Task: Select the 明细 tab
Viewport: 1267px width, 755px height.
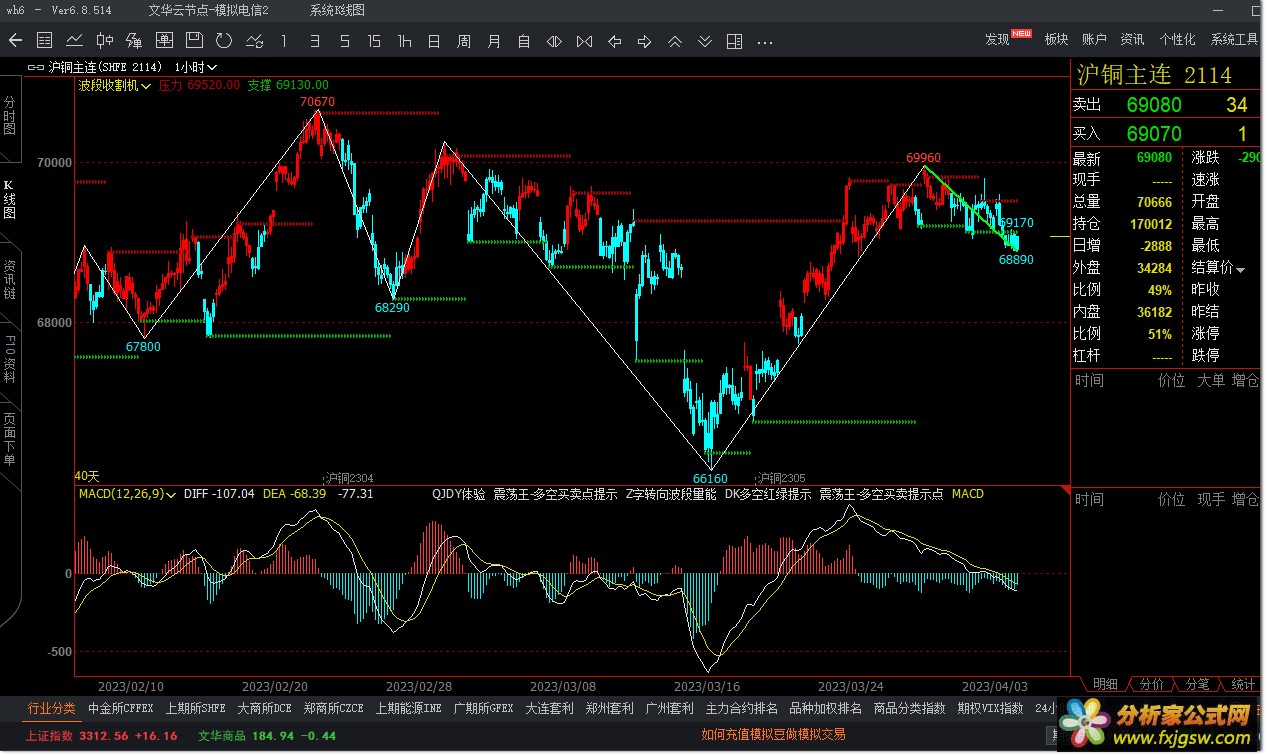Action: pos(1105,684)
